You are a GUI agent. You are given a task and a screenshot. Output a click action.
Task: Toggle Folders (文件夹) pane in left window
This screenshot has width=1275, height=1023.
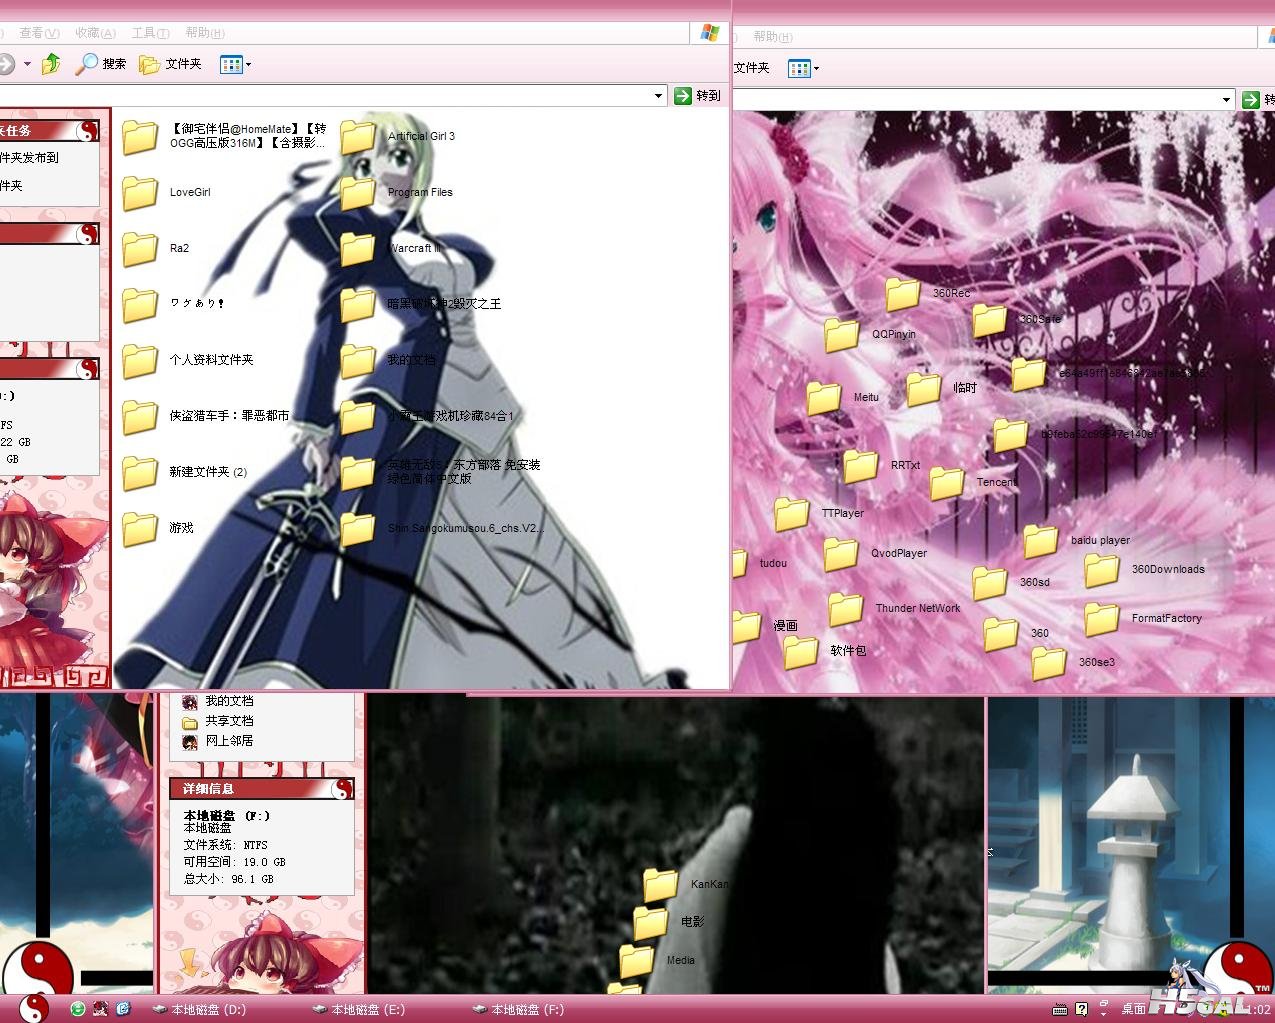pyautogui.click(x=171, y=64)
